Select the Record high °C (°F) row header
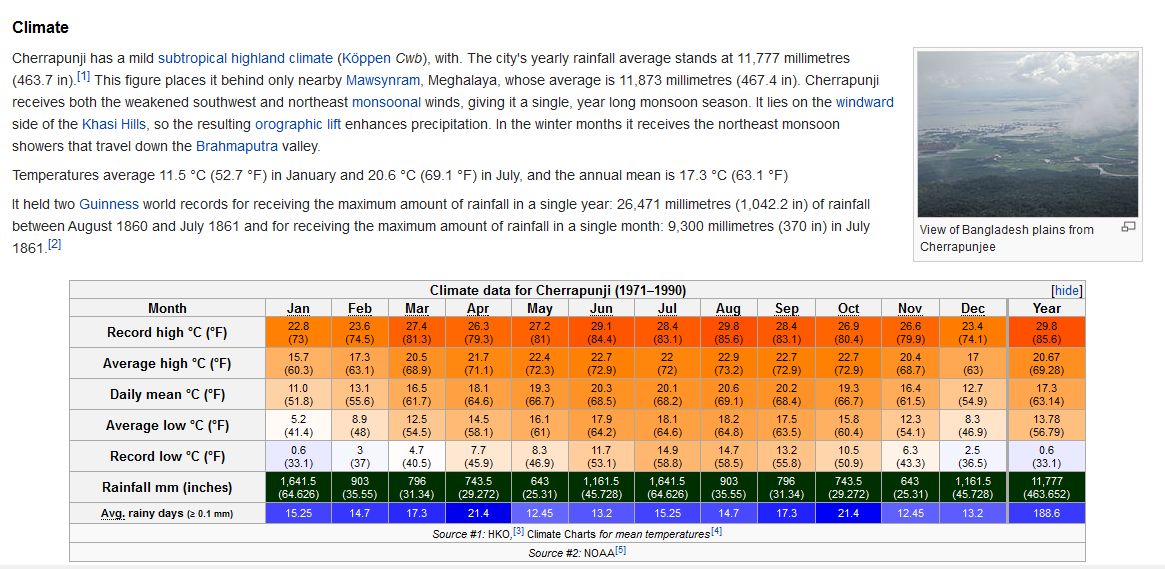The height and width of the screenshot is (569, 1165). point(167,332)
